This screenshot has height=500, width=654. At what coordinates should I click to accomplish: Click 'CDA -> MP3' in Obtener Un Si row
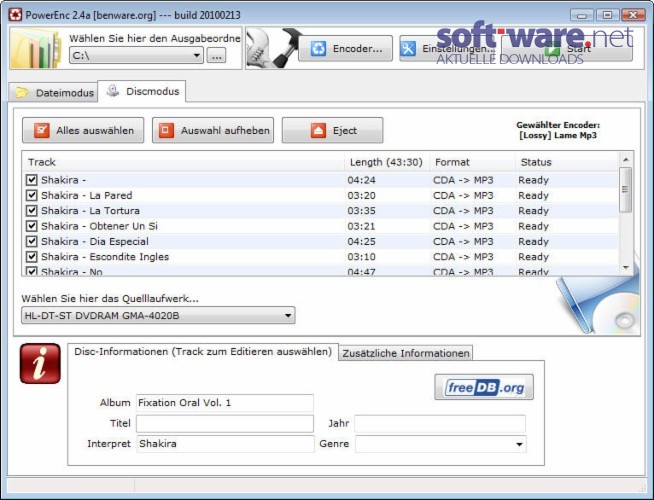click(x=463, y=226)
